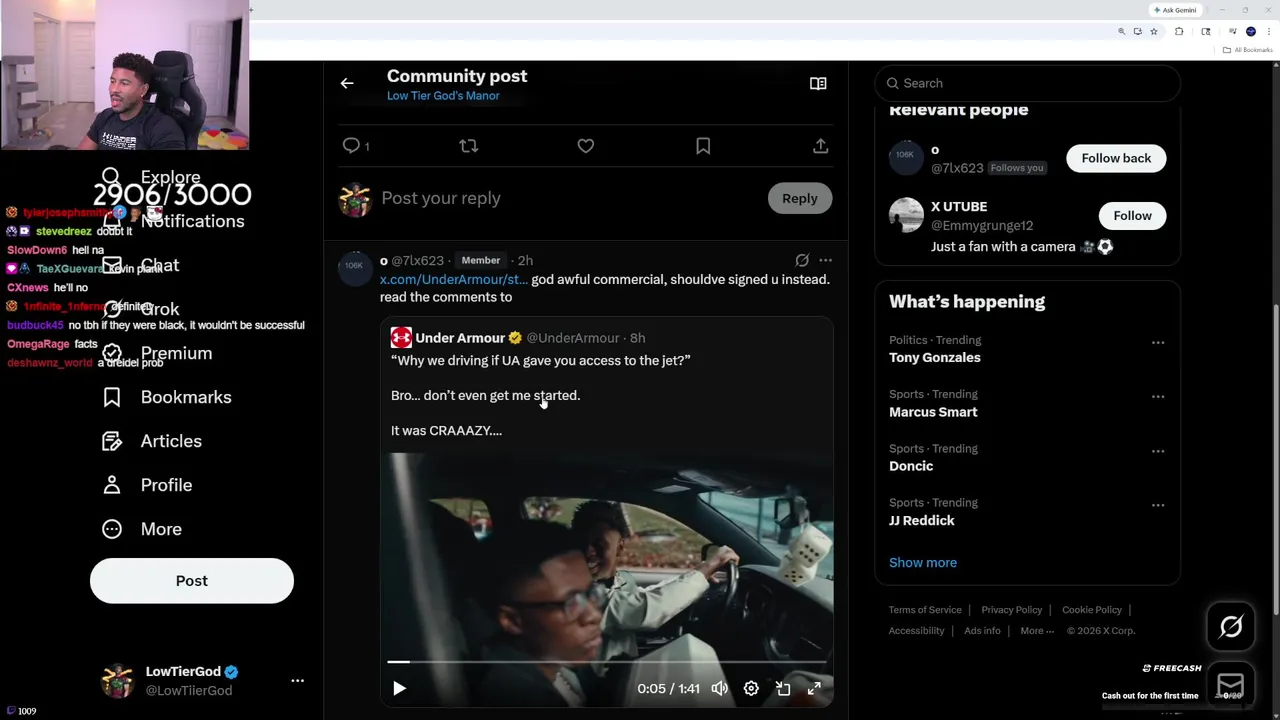Play the Under Armour video
1280x720 pixels.
pos(399,688)
